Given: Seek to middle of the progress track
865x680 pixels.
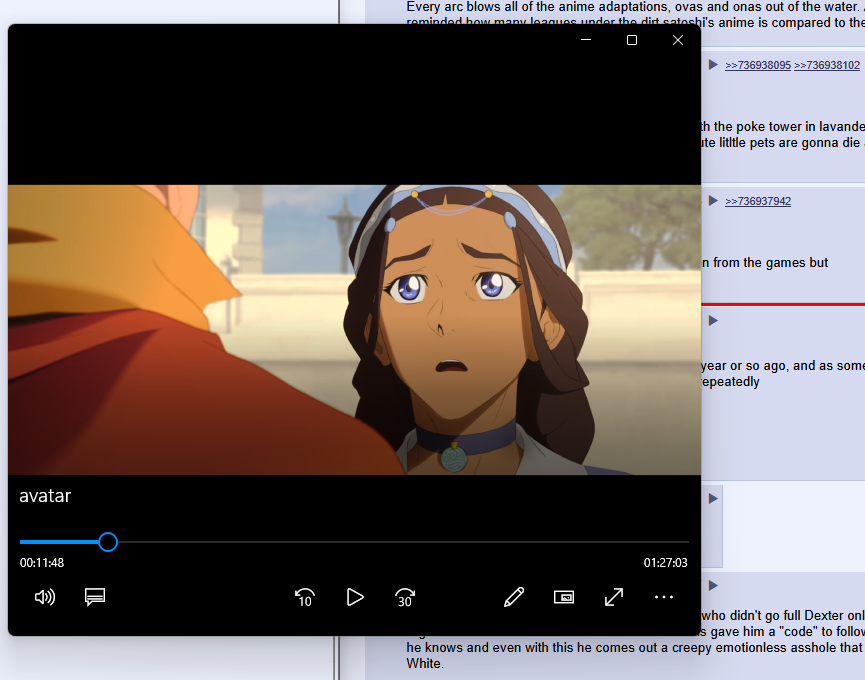Looking at the screenshot, I should 354,542.
